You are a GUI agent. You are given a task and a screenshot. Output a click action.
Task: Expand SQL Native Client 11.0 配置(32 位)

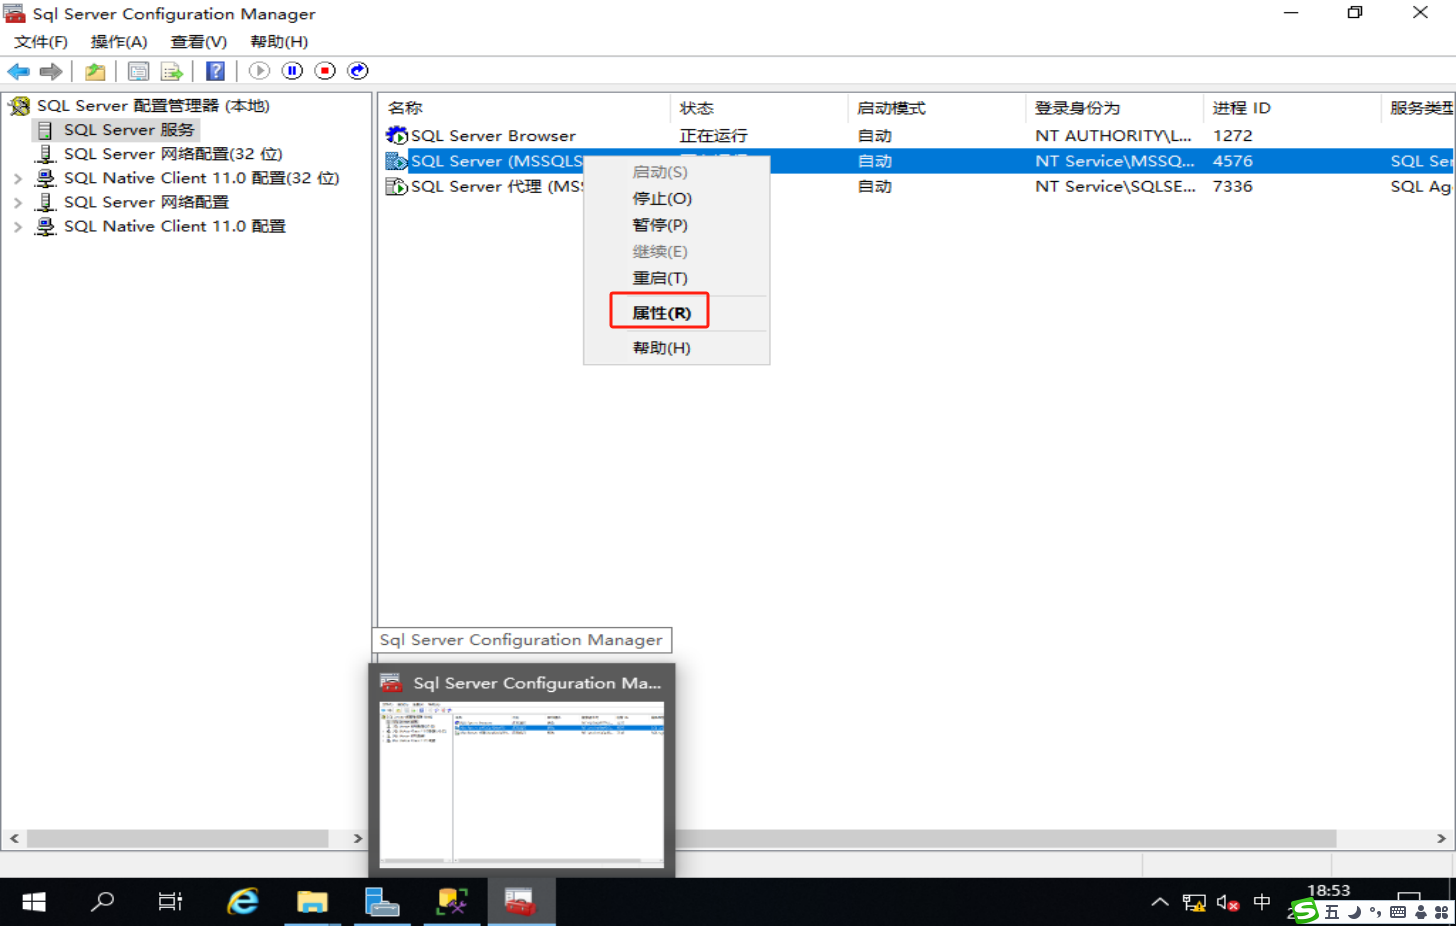(18, 178)
